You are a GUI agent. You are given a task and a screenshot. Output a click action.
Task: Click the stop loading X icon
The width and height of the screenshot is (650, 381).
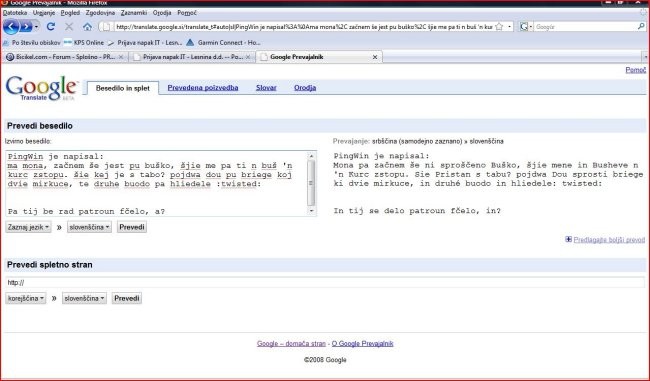point(69,27)
